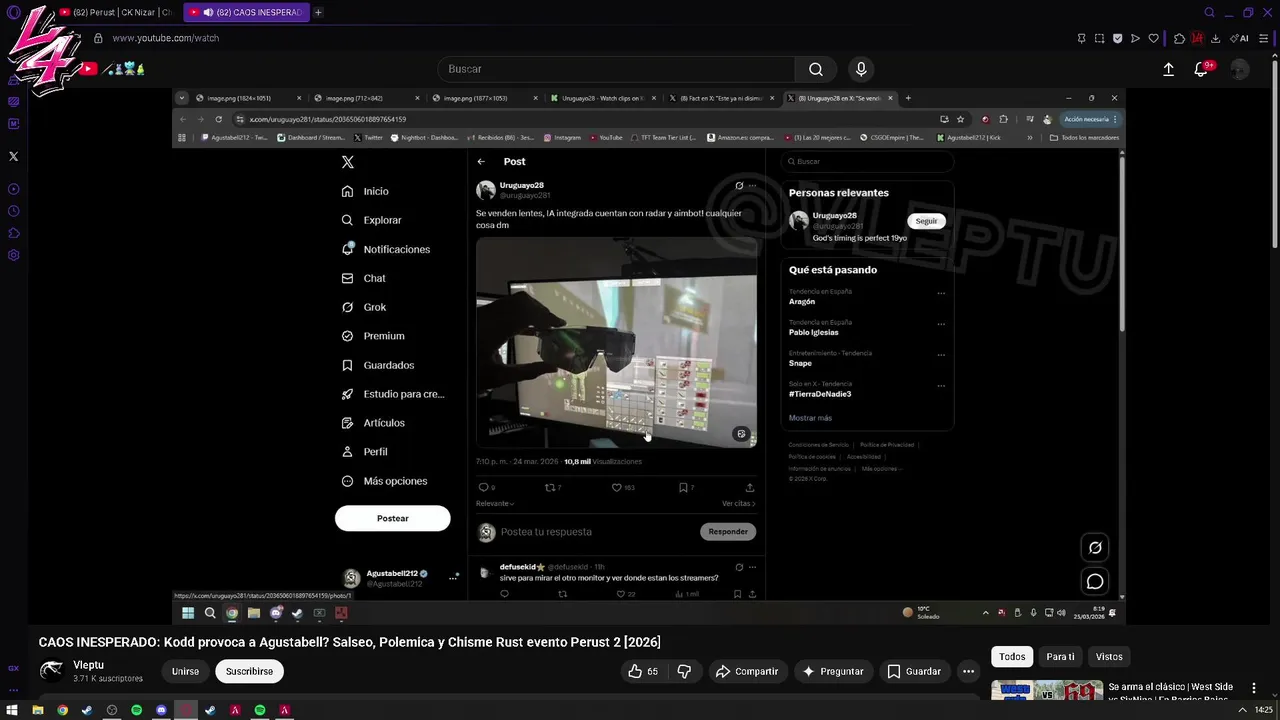Switch to the 'Perust | CK Nizar' tab
The width and height of the screenshot is (1280, 720).
coord(116,13)
